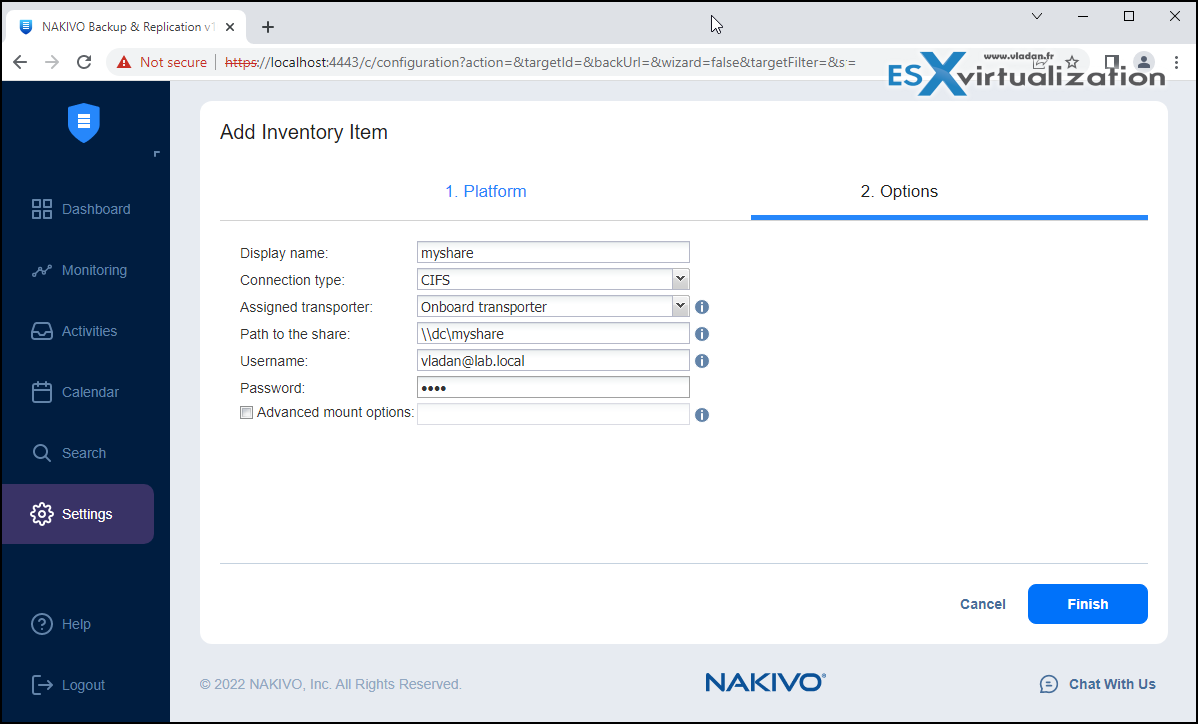Viewport: 1198px width, 724px height.
Task: Bookmark this page with star icon
Action: click(1072, 63)
